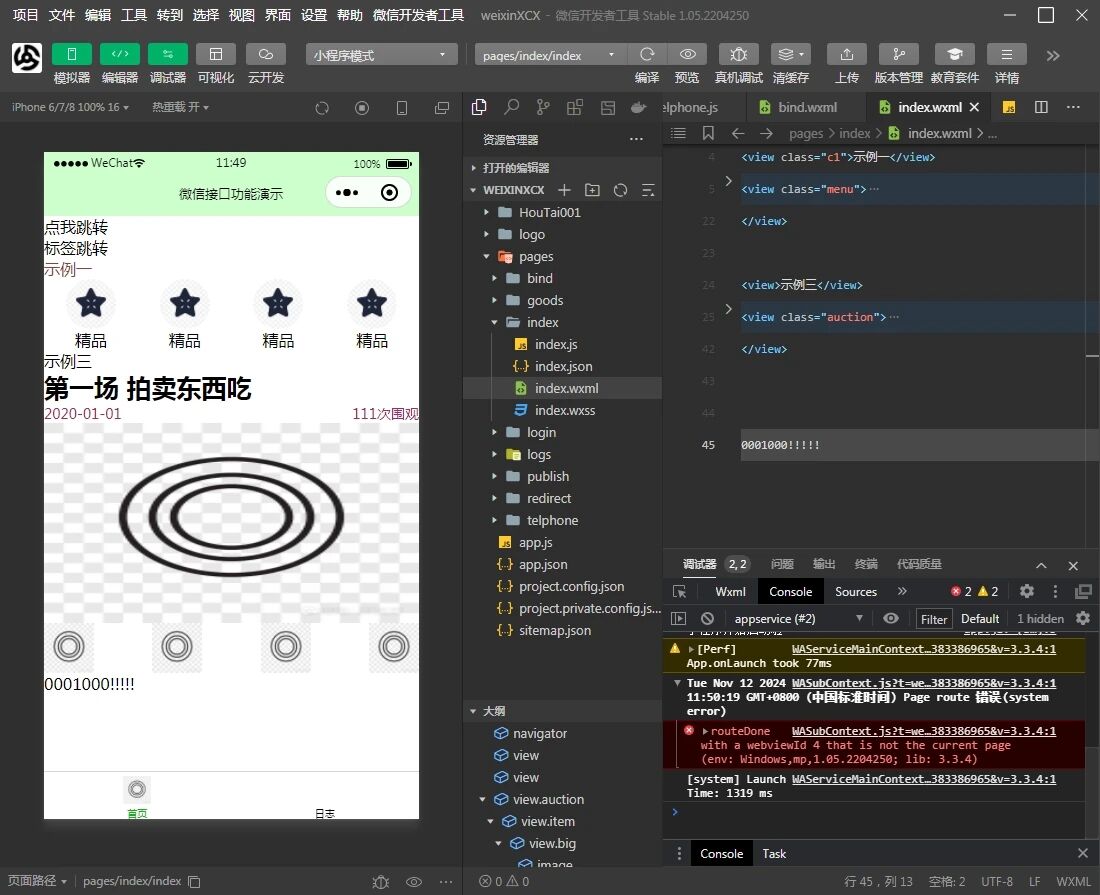Expand the toolbar overflow chevrons
The width and height of the screenshot is (1100, 895).
click(x=1052, y=55)
